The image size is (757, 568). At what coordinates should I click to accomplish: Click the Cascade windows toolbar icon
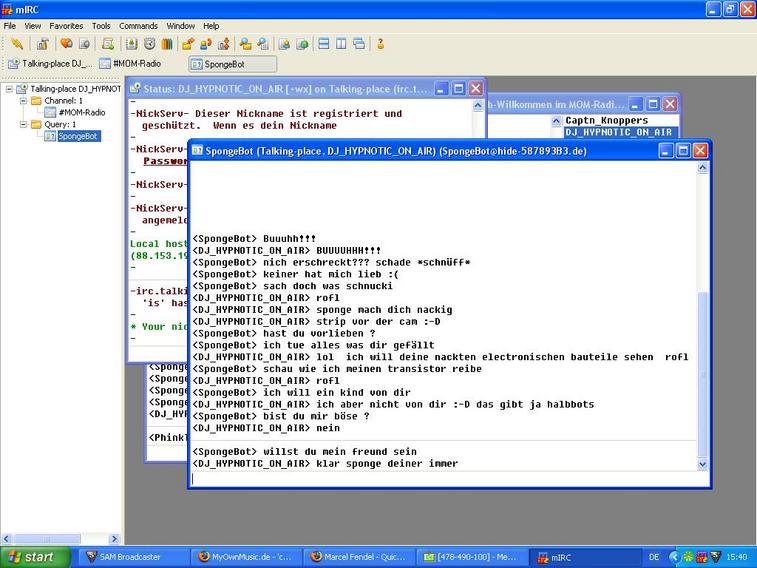[359, 44]
